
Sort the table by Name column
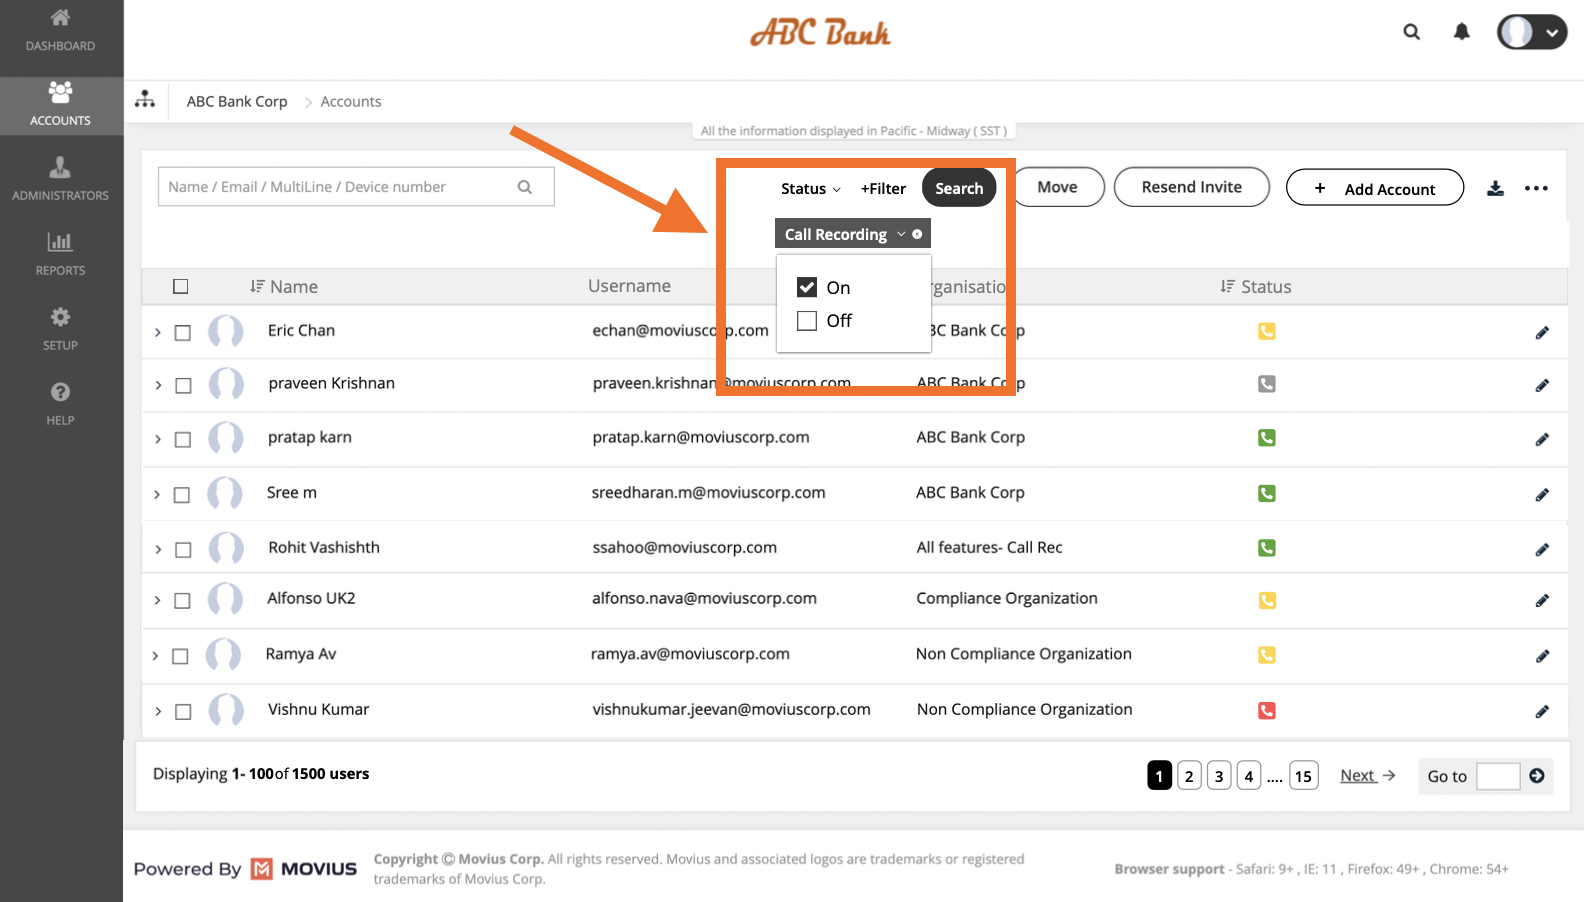point(284,287)
